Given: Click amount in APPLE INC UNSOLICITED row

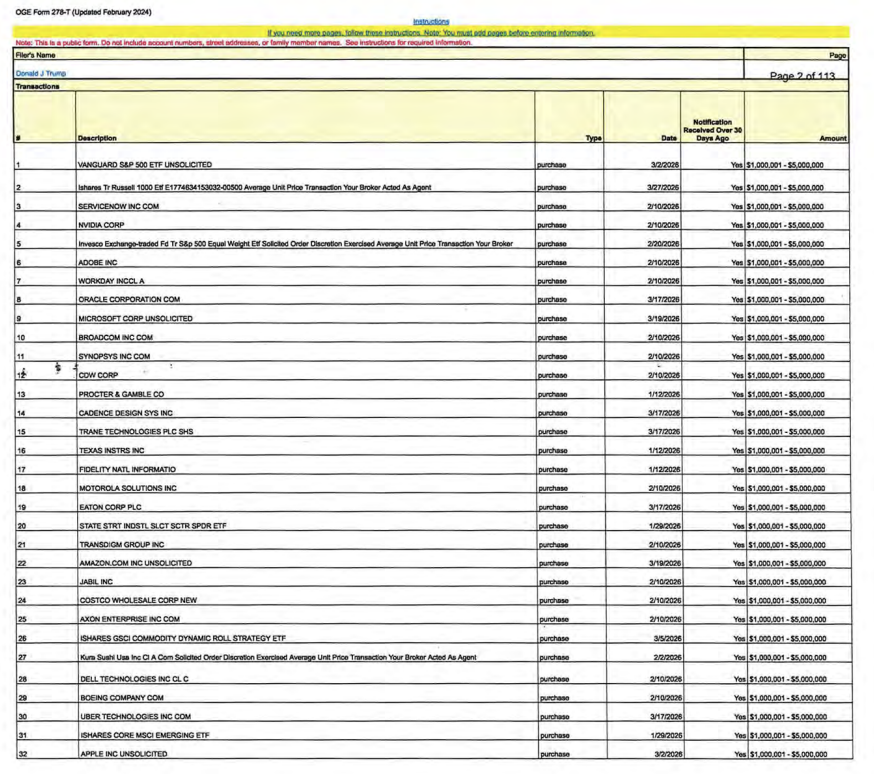Looking at the screenshot, I should tap(788, 754).
